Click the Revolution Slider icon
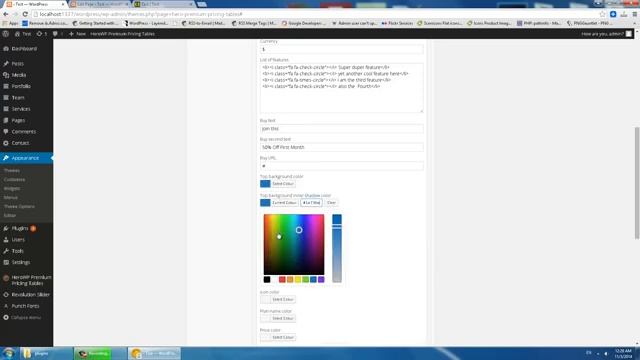The image size is (640, 360). pos(6,295)
